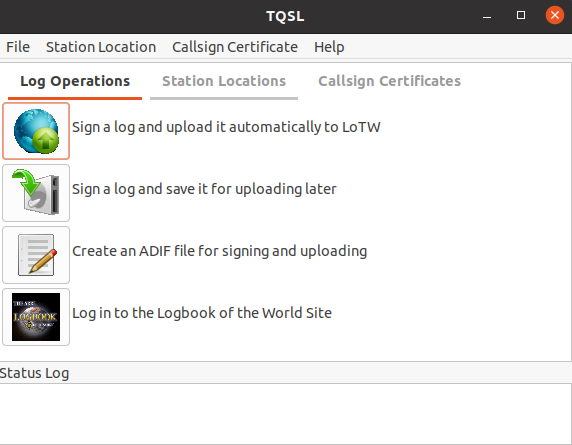Click 'Create an ADIF file' label
572x445 pixels.
pos(220,251)
